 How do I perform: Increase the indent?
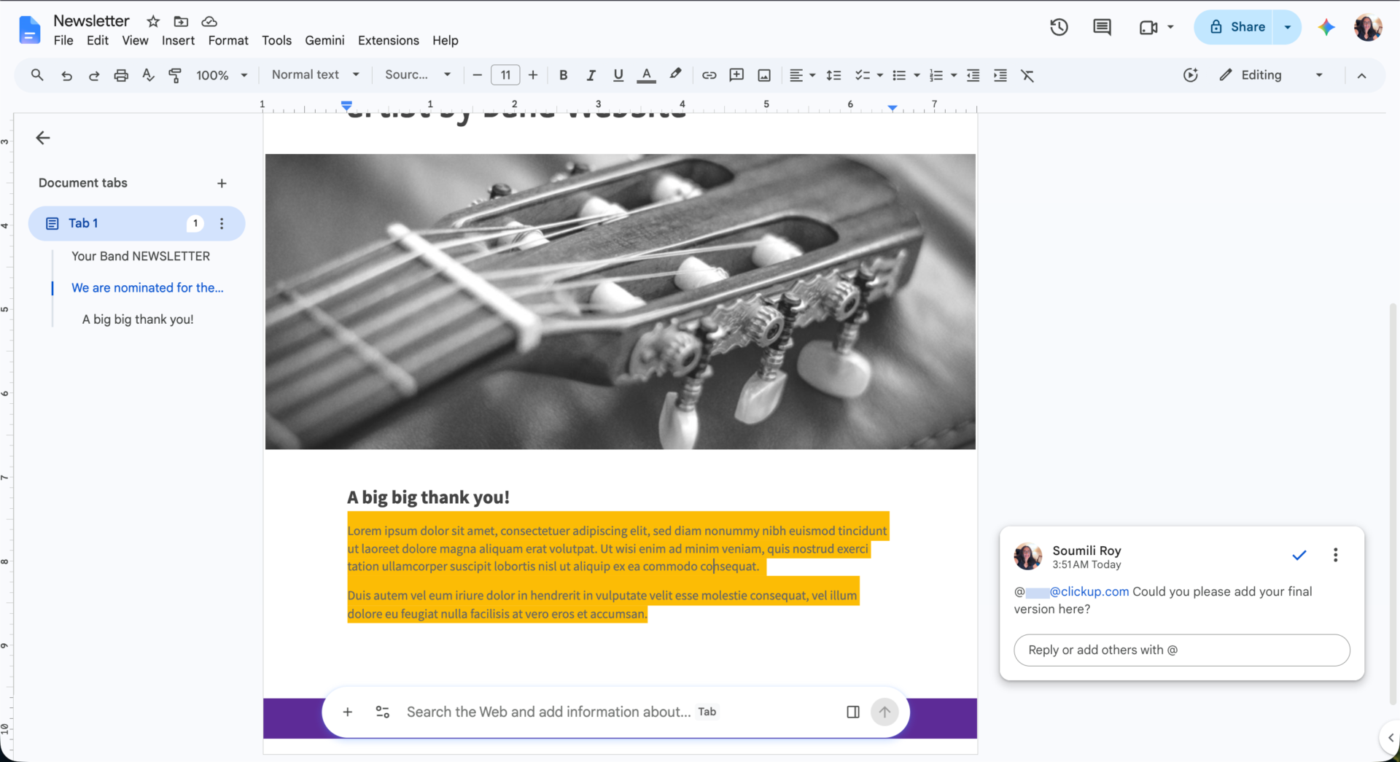1000,75
